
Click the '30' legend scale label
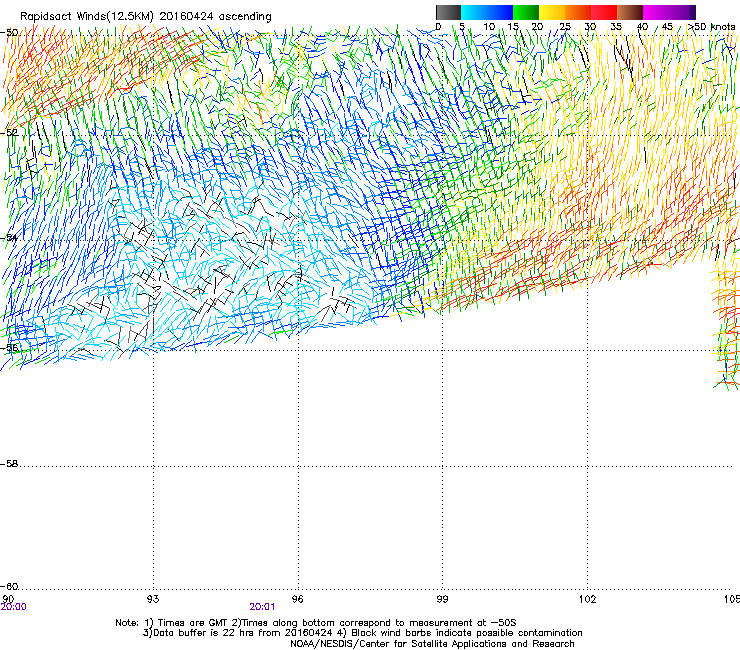pyautogui.click(x=590, y=26)
